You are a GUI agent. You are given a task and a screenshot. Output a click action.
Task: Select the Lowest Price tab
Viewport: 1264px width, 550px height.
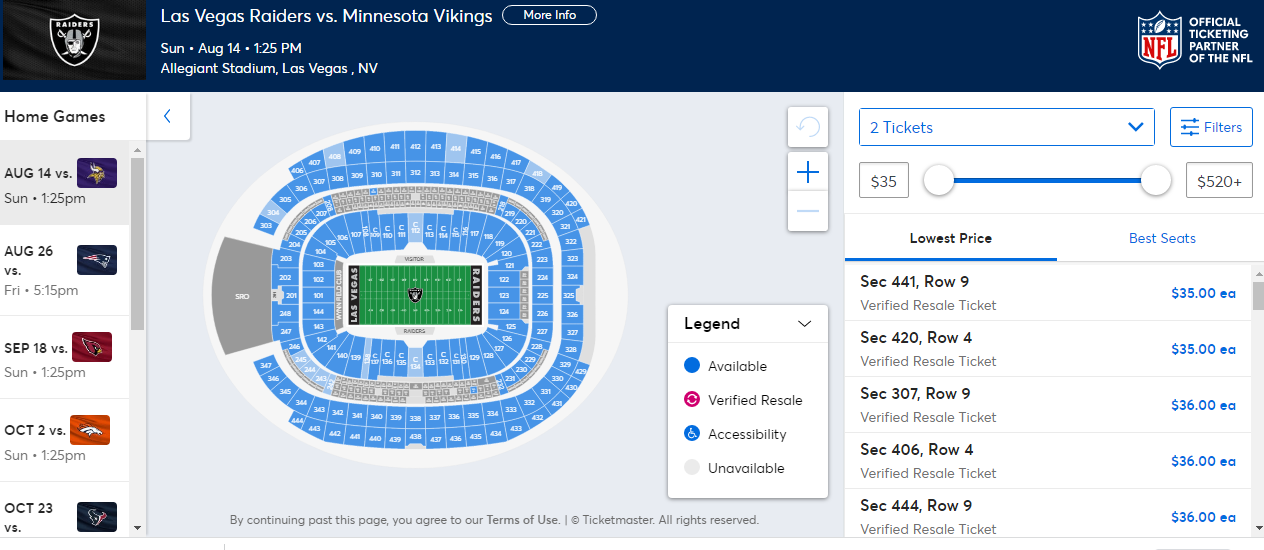click(950, 238)
